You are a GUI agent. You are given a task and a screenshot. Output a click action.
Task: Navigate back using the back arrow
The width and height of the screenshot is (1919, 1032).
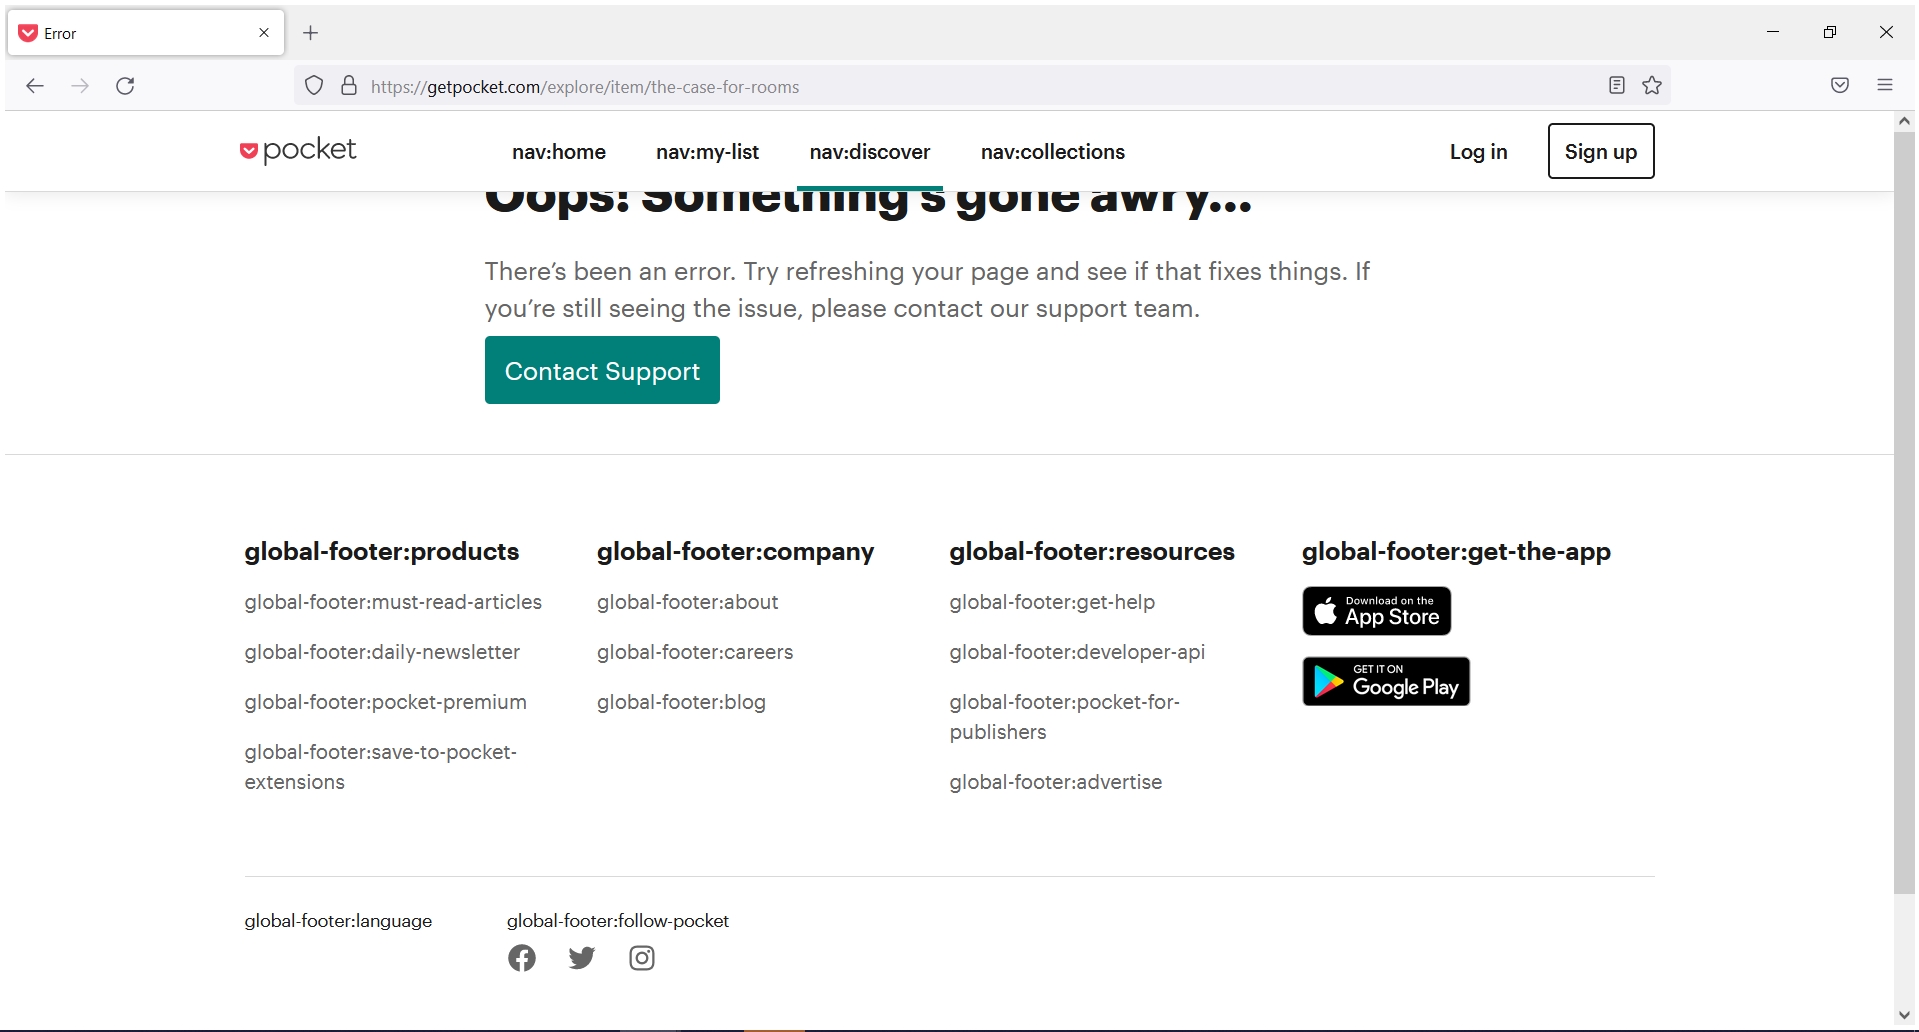coord(35,86)
